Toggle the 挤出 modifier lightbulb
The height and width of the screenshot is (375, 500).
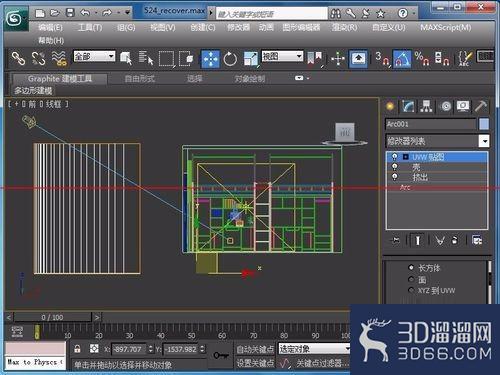point(395,176)
